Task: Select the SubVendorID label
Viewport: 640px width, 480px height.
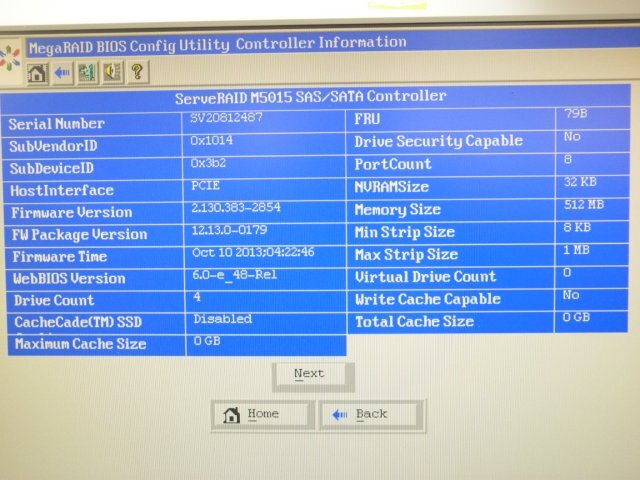Action: 53,146
